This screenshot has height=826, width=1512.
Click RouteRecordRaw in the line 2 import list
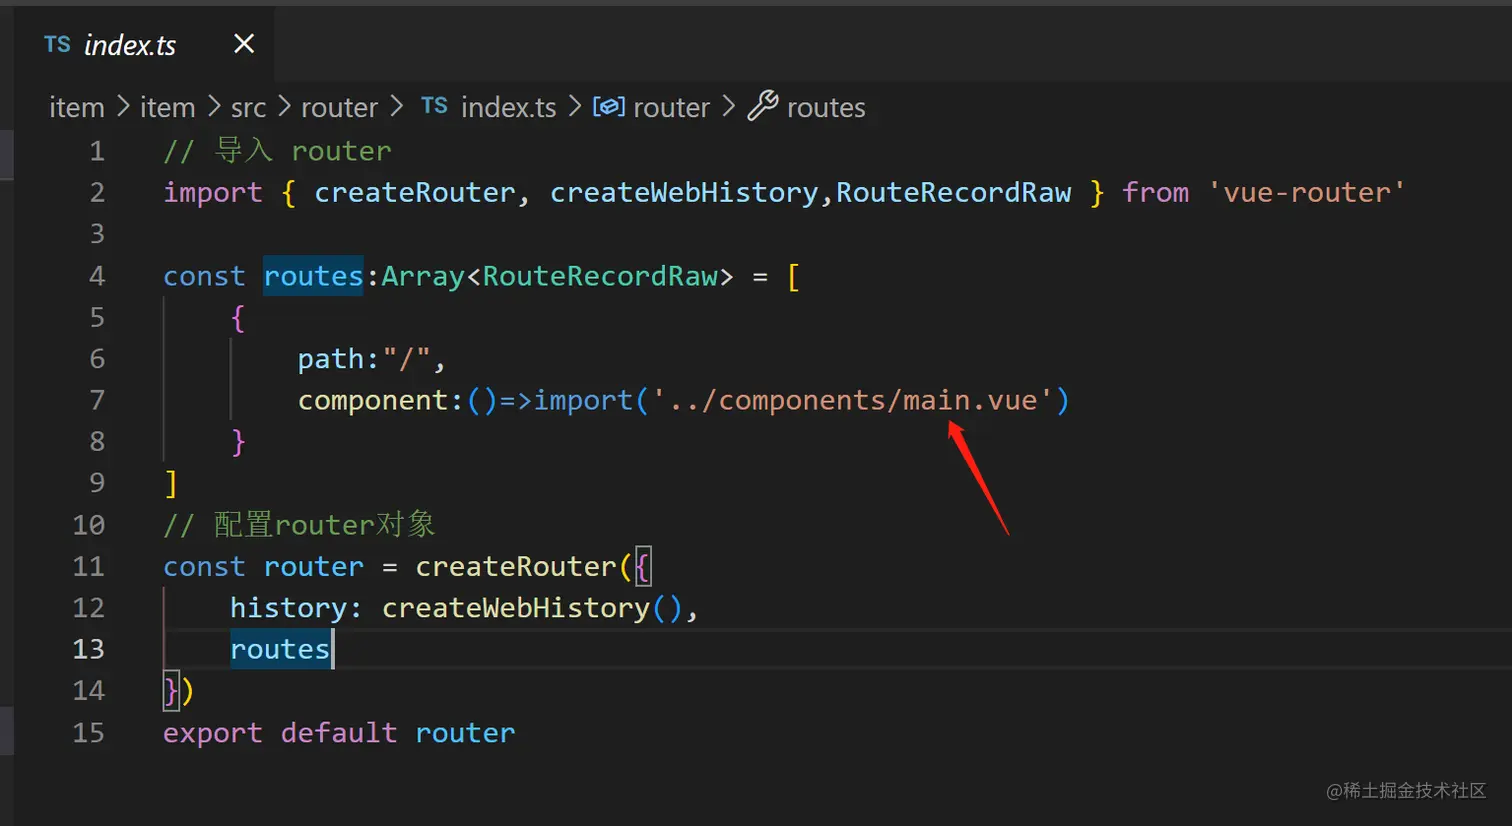coord(953,192)
